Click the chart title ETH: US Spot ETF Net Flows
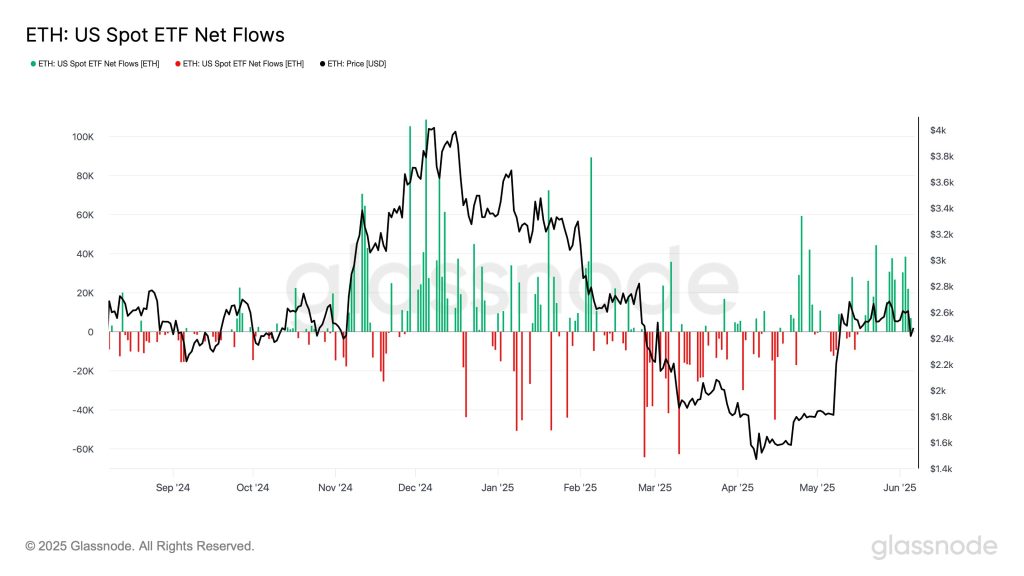Image resolution: width=1024 pixels, height=576 pixels. (155, 35)
